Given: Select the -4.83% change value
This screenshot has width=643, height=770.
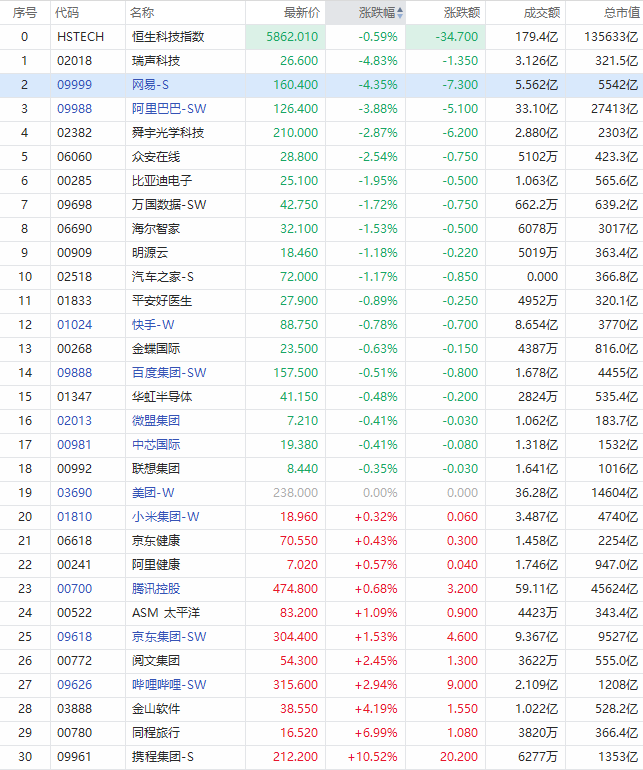Looking at the screenshot, I should pos(378,61).
